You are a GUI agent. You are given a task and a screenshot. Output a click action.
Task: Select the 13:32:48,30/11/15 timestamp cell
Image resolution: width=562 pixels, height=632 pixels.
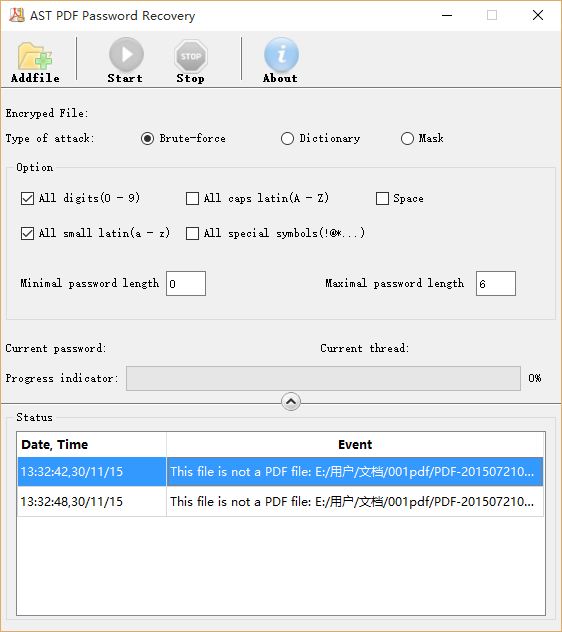(92, 501)
